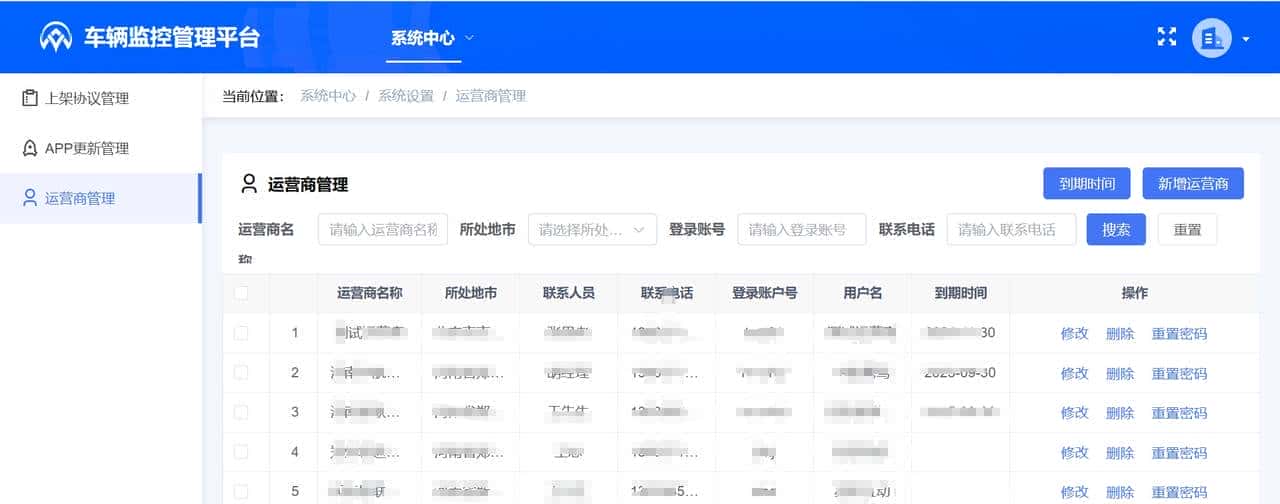Click the 运营商管理 breadcrumb
Viewport: 1280px width, 504px height.
pos(491,96)
